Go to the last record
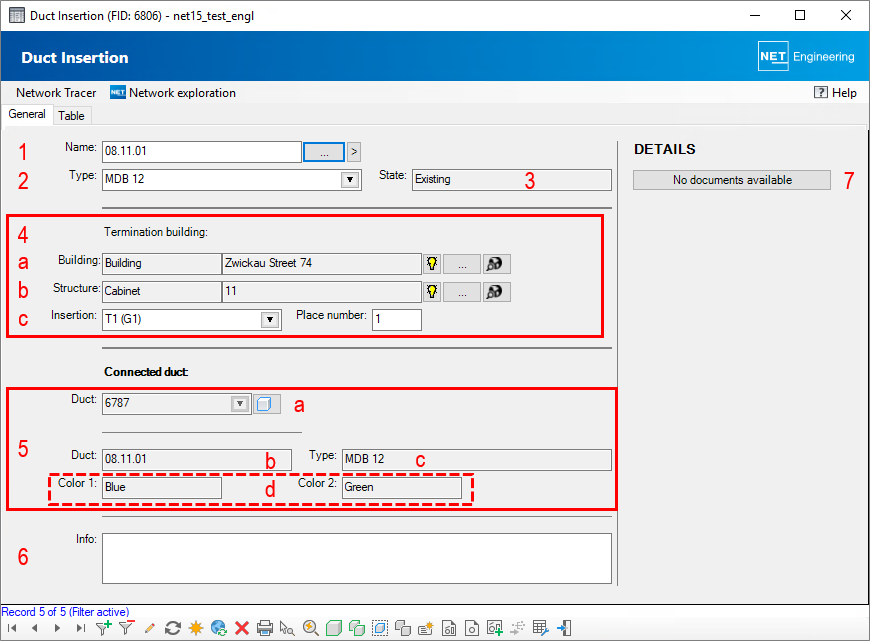Screen dimensions: 870x641 coord(80,628)
